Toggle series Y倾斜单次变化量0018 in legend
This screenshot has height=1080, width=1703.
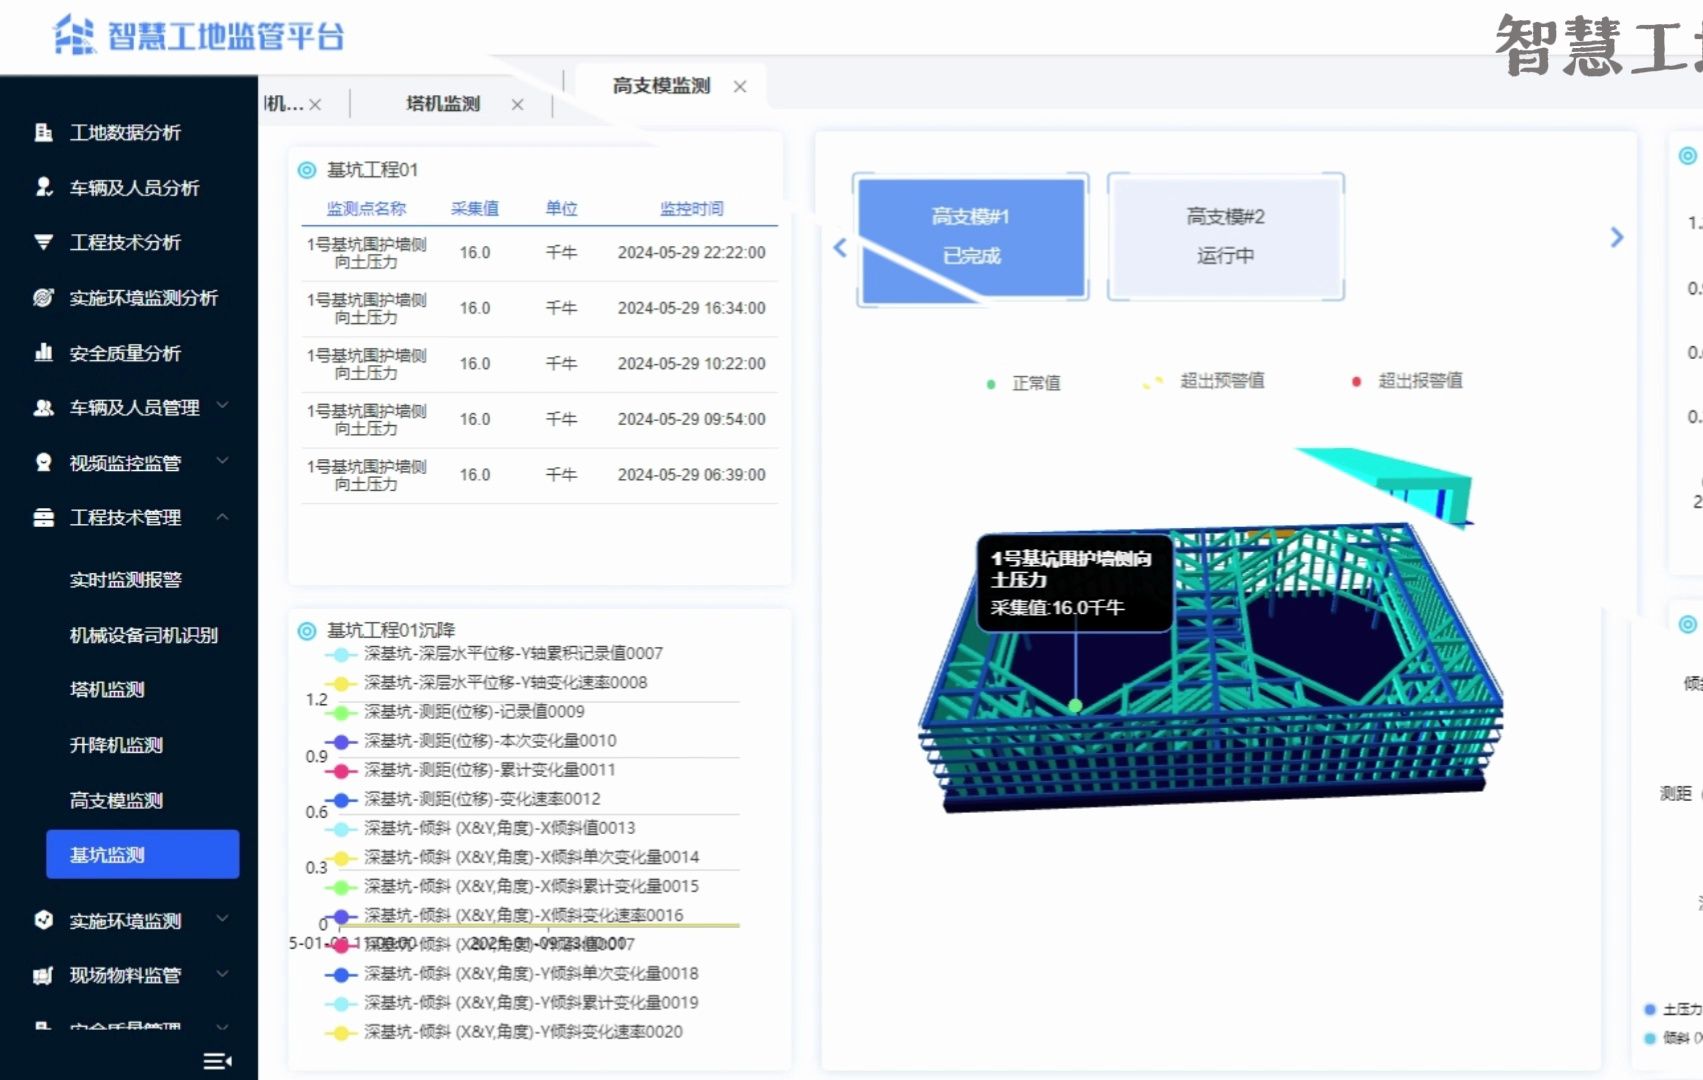(512, 973)
